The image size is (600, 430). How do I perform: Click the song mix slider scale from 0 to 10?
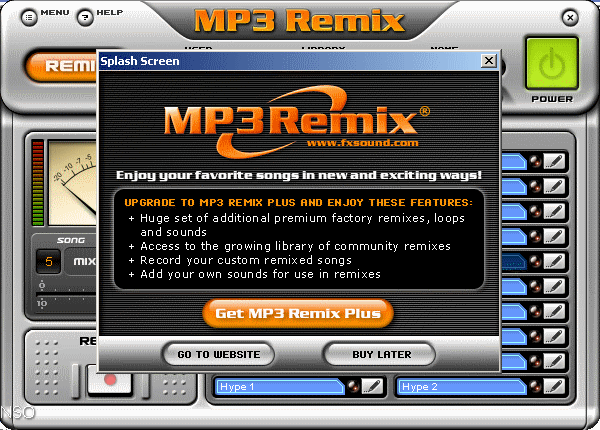coord(67,295)
